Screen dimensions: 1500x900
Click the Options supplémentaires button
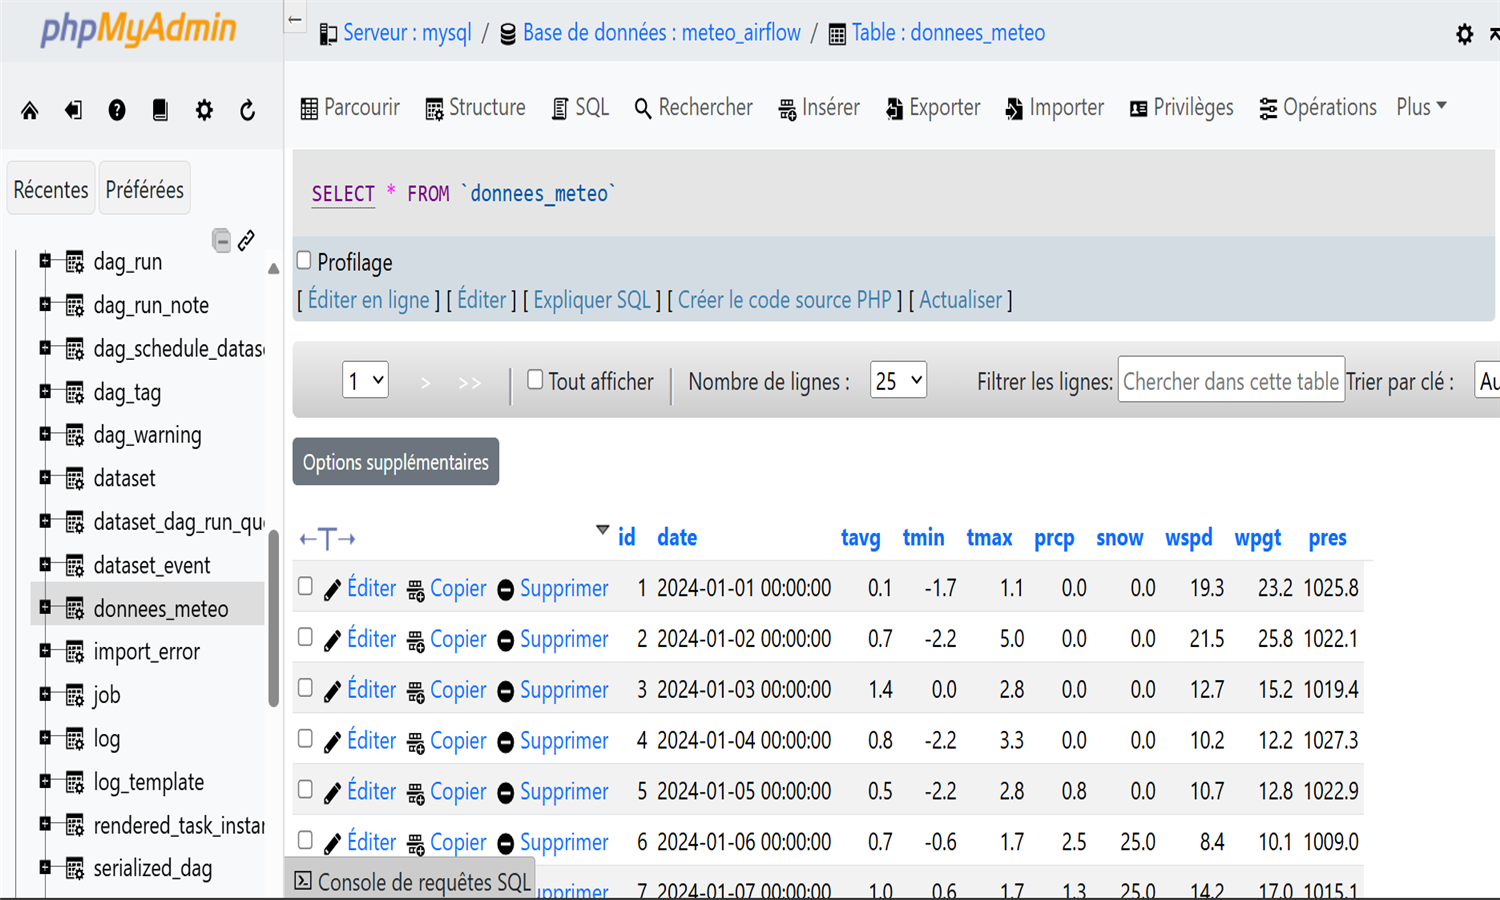[x=395, y=462]
